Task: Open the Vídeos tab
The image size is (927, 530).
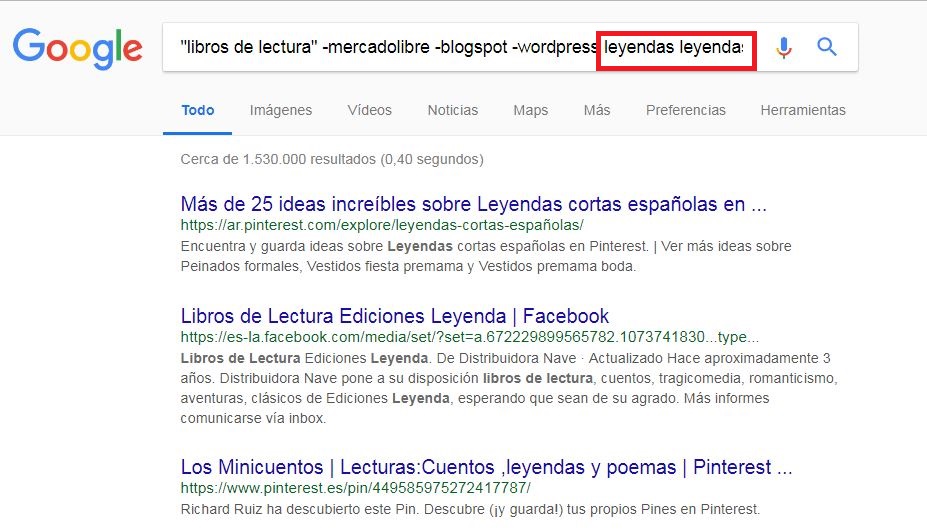Action: coord(369,110)
